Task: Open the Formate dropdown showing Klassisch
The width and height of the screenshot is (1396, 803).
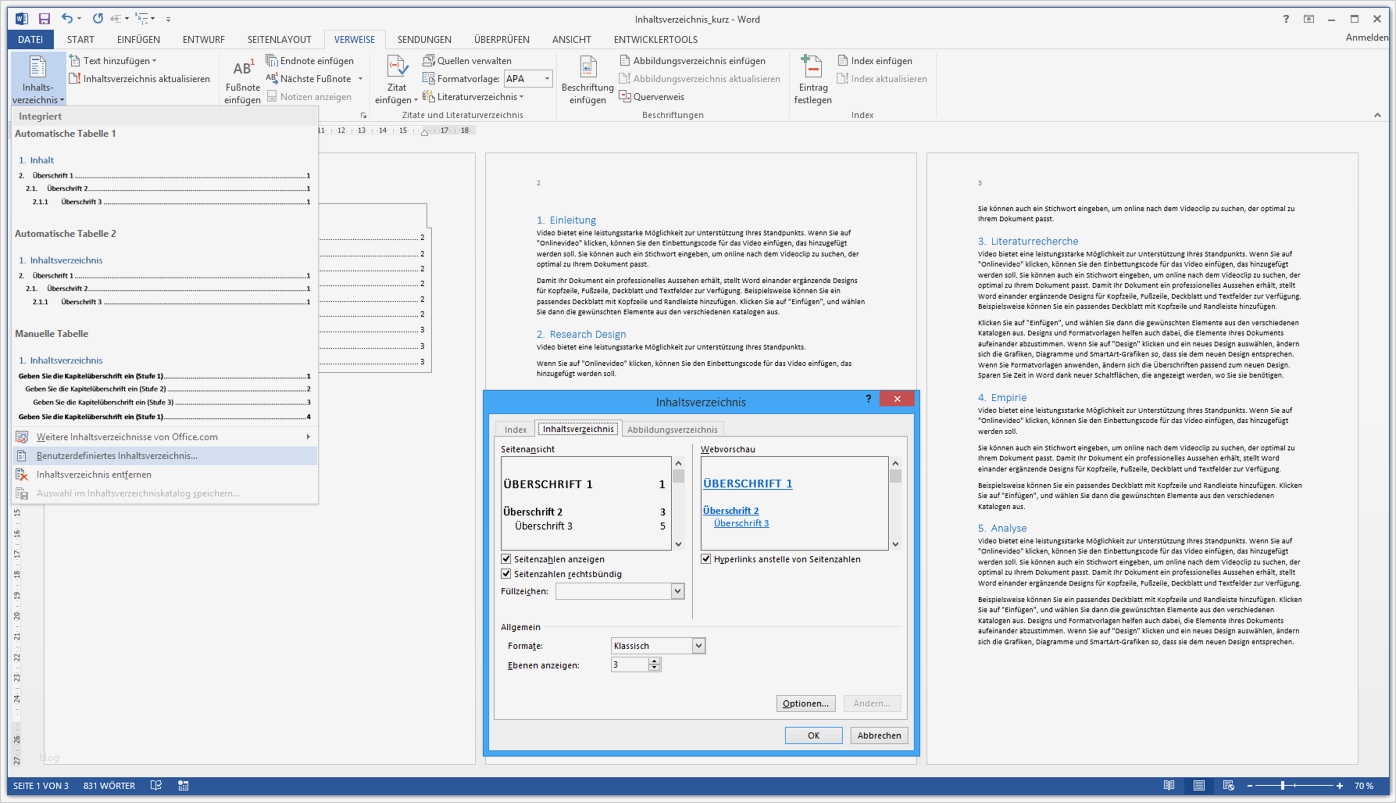Action: tap(698, 646)
